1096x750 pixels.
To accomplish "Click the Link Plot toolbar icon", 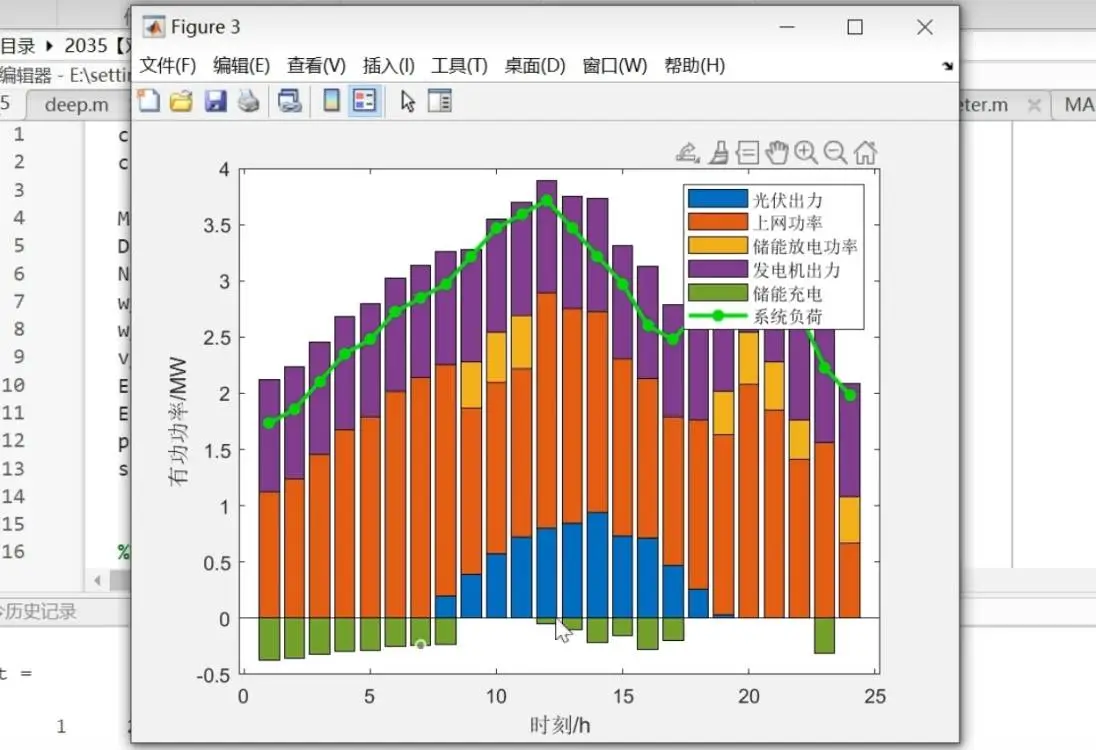I will tap(289, 101).
